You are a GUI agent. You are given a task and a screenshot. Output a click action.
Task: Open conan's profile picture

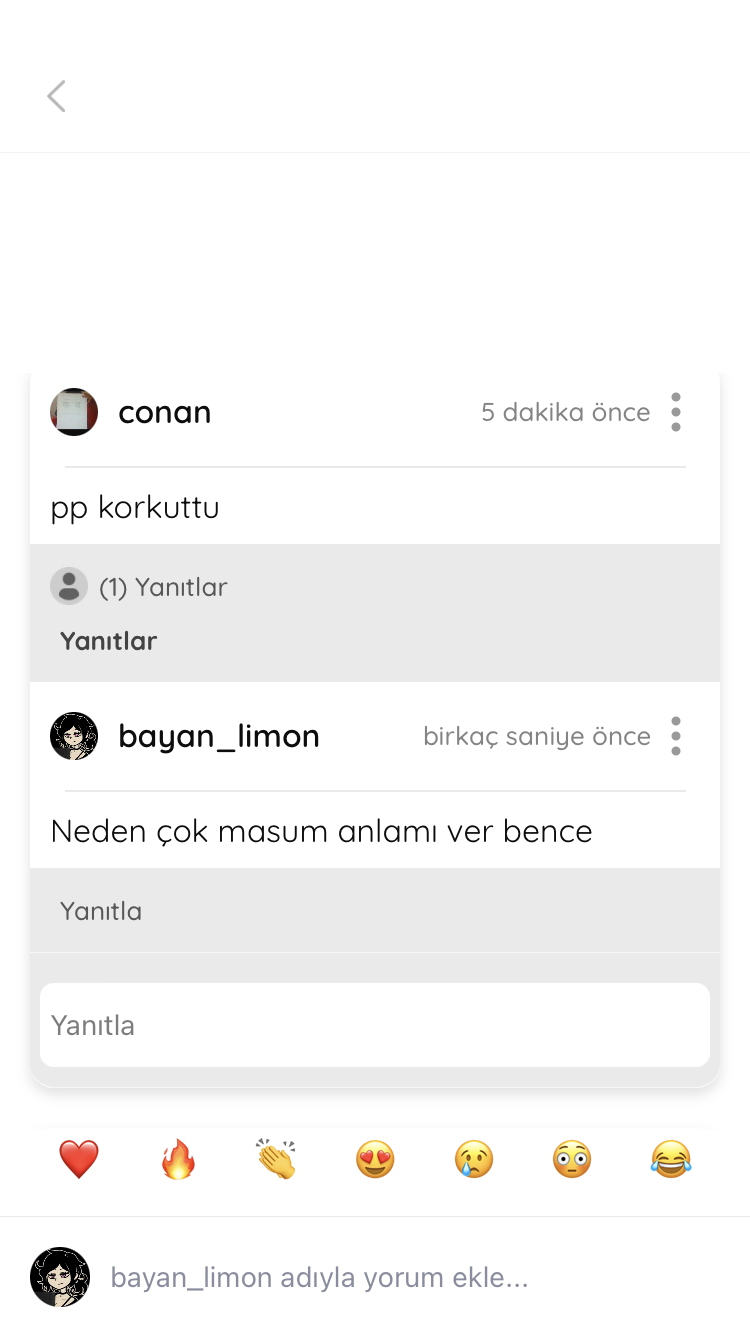(x=74, y=412)
